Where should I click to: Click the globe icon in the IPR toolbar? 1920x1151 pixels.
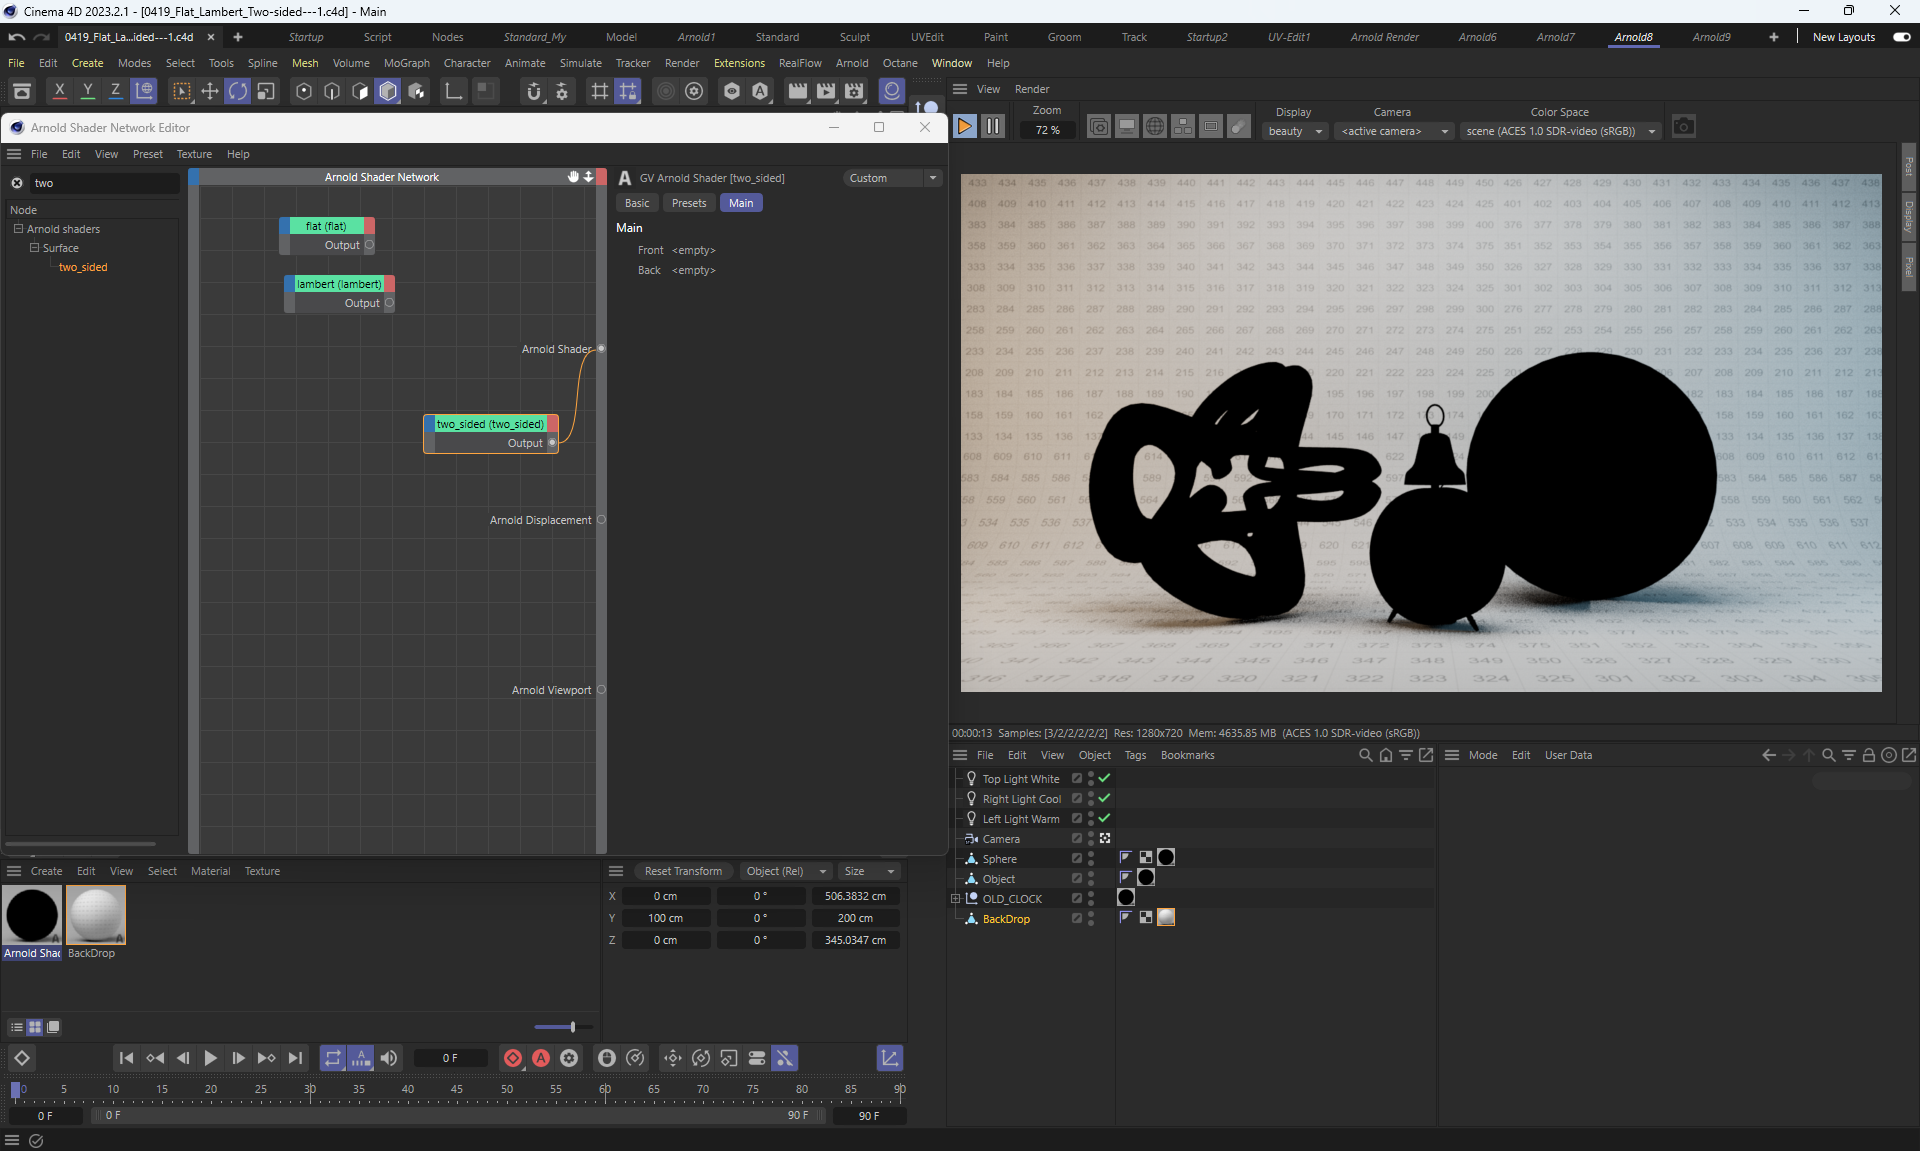(1154, 127)
